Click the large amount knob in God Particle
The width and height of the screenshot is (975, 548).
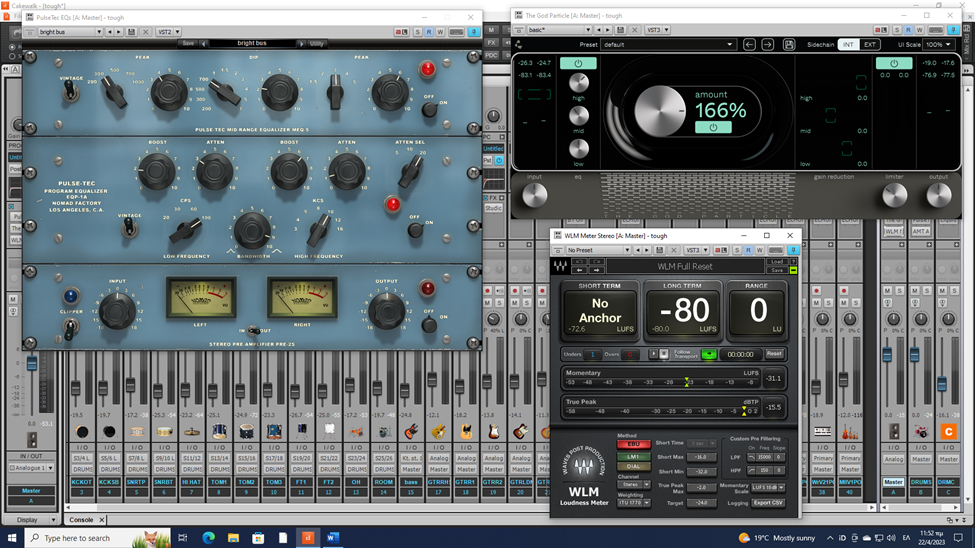(x=659, y=112)
